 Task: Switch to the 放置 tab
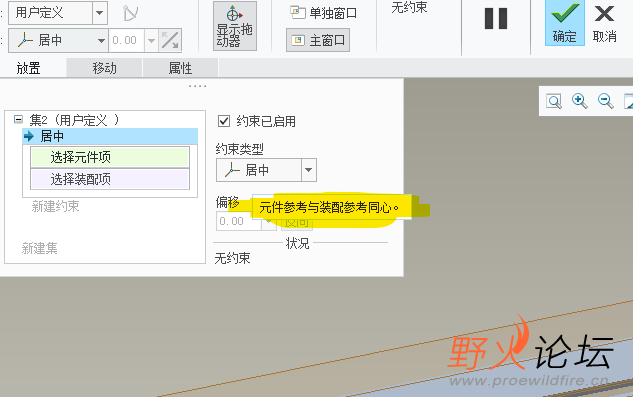click(x=28, y=68)
